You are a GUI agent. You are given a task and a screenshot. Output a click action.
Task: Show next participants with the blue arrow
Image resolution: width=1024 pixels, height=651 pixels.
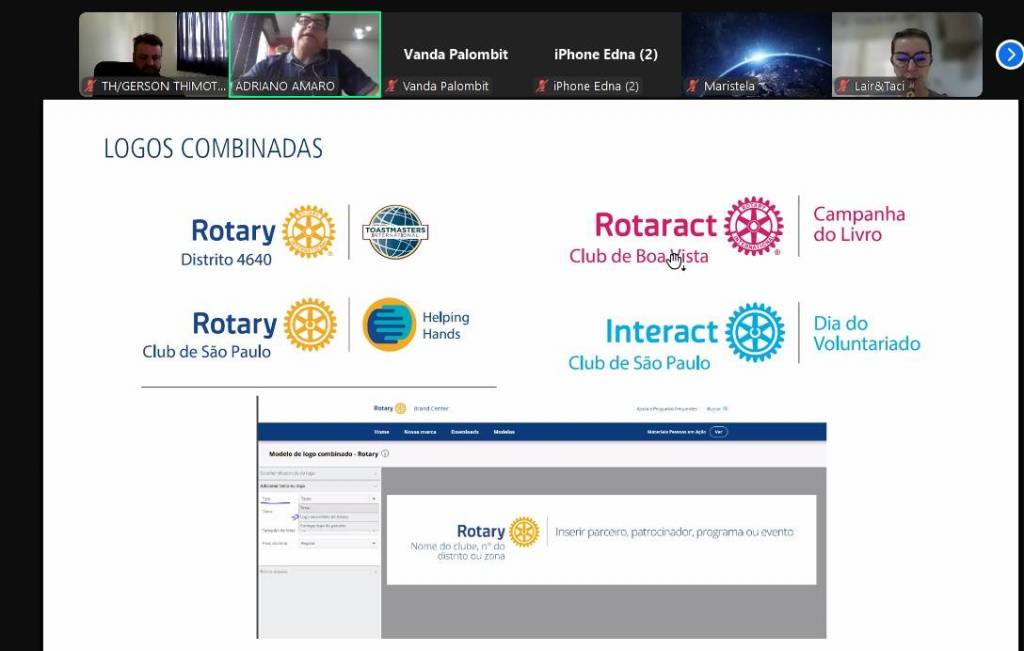click(1009, 55)
